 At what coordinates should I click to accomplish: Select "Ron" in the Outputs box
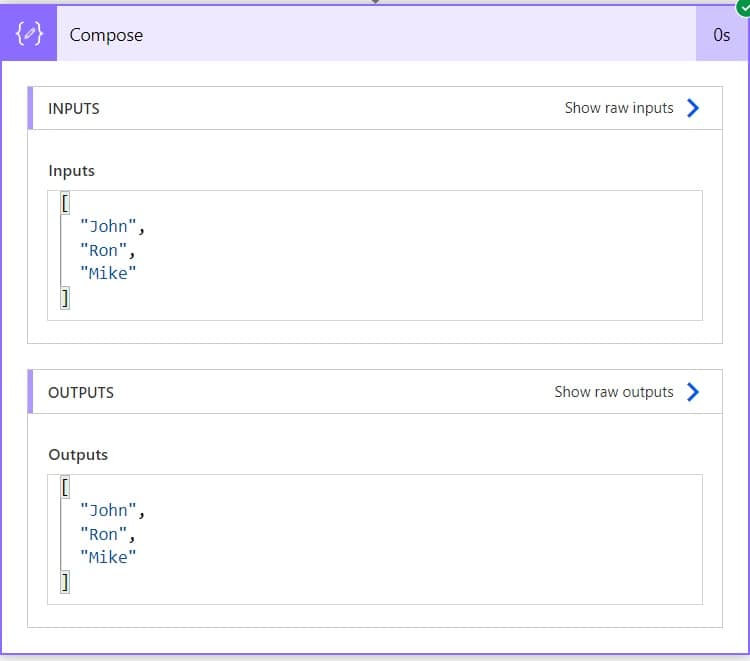pos(103,534)
